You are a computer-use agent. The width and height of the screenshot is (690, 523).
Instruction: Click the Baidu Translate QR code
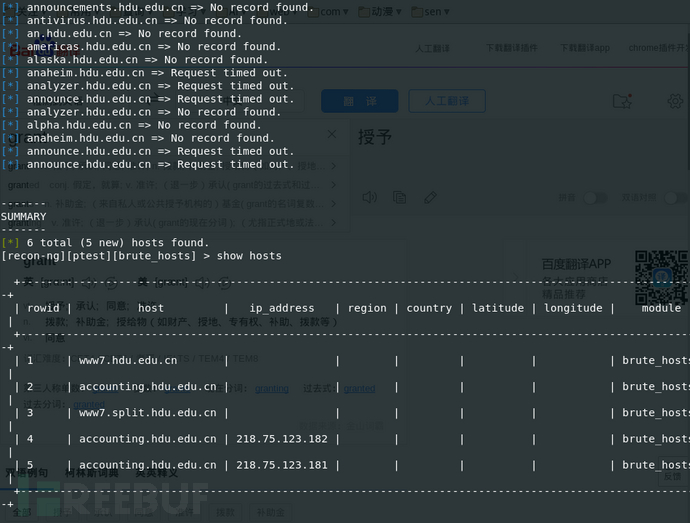point(661,277)
